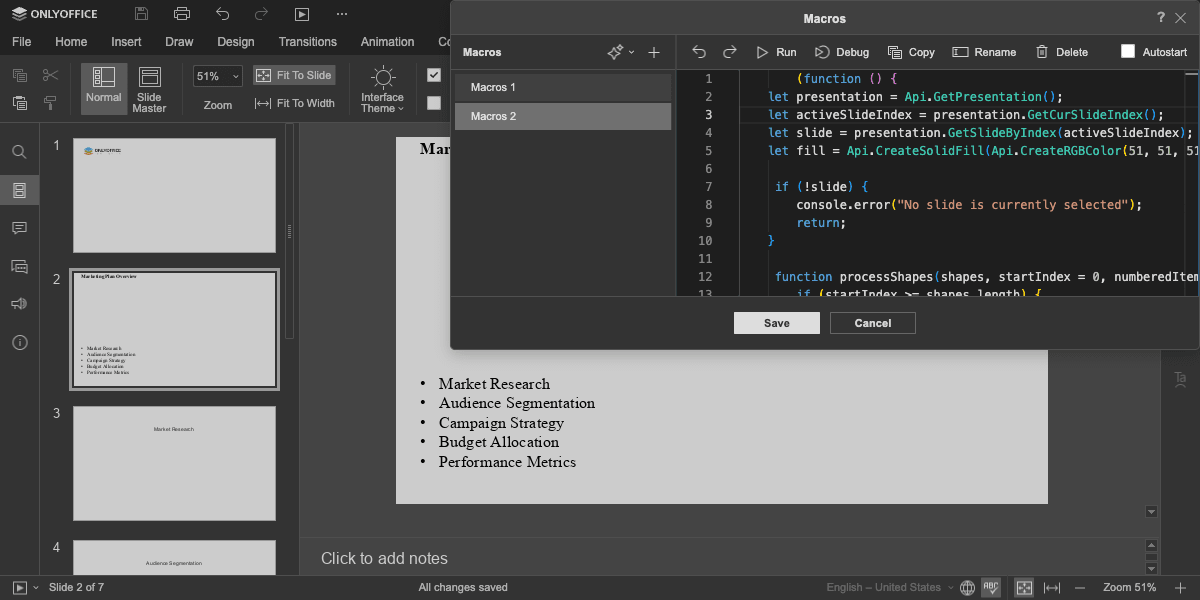
Task: Cancel the Macros dialog
Action: [x=873, y=323]
